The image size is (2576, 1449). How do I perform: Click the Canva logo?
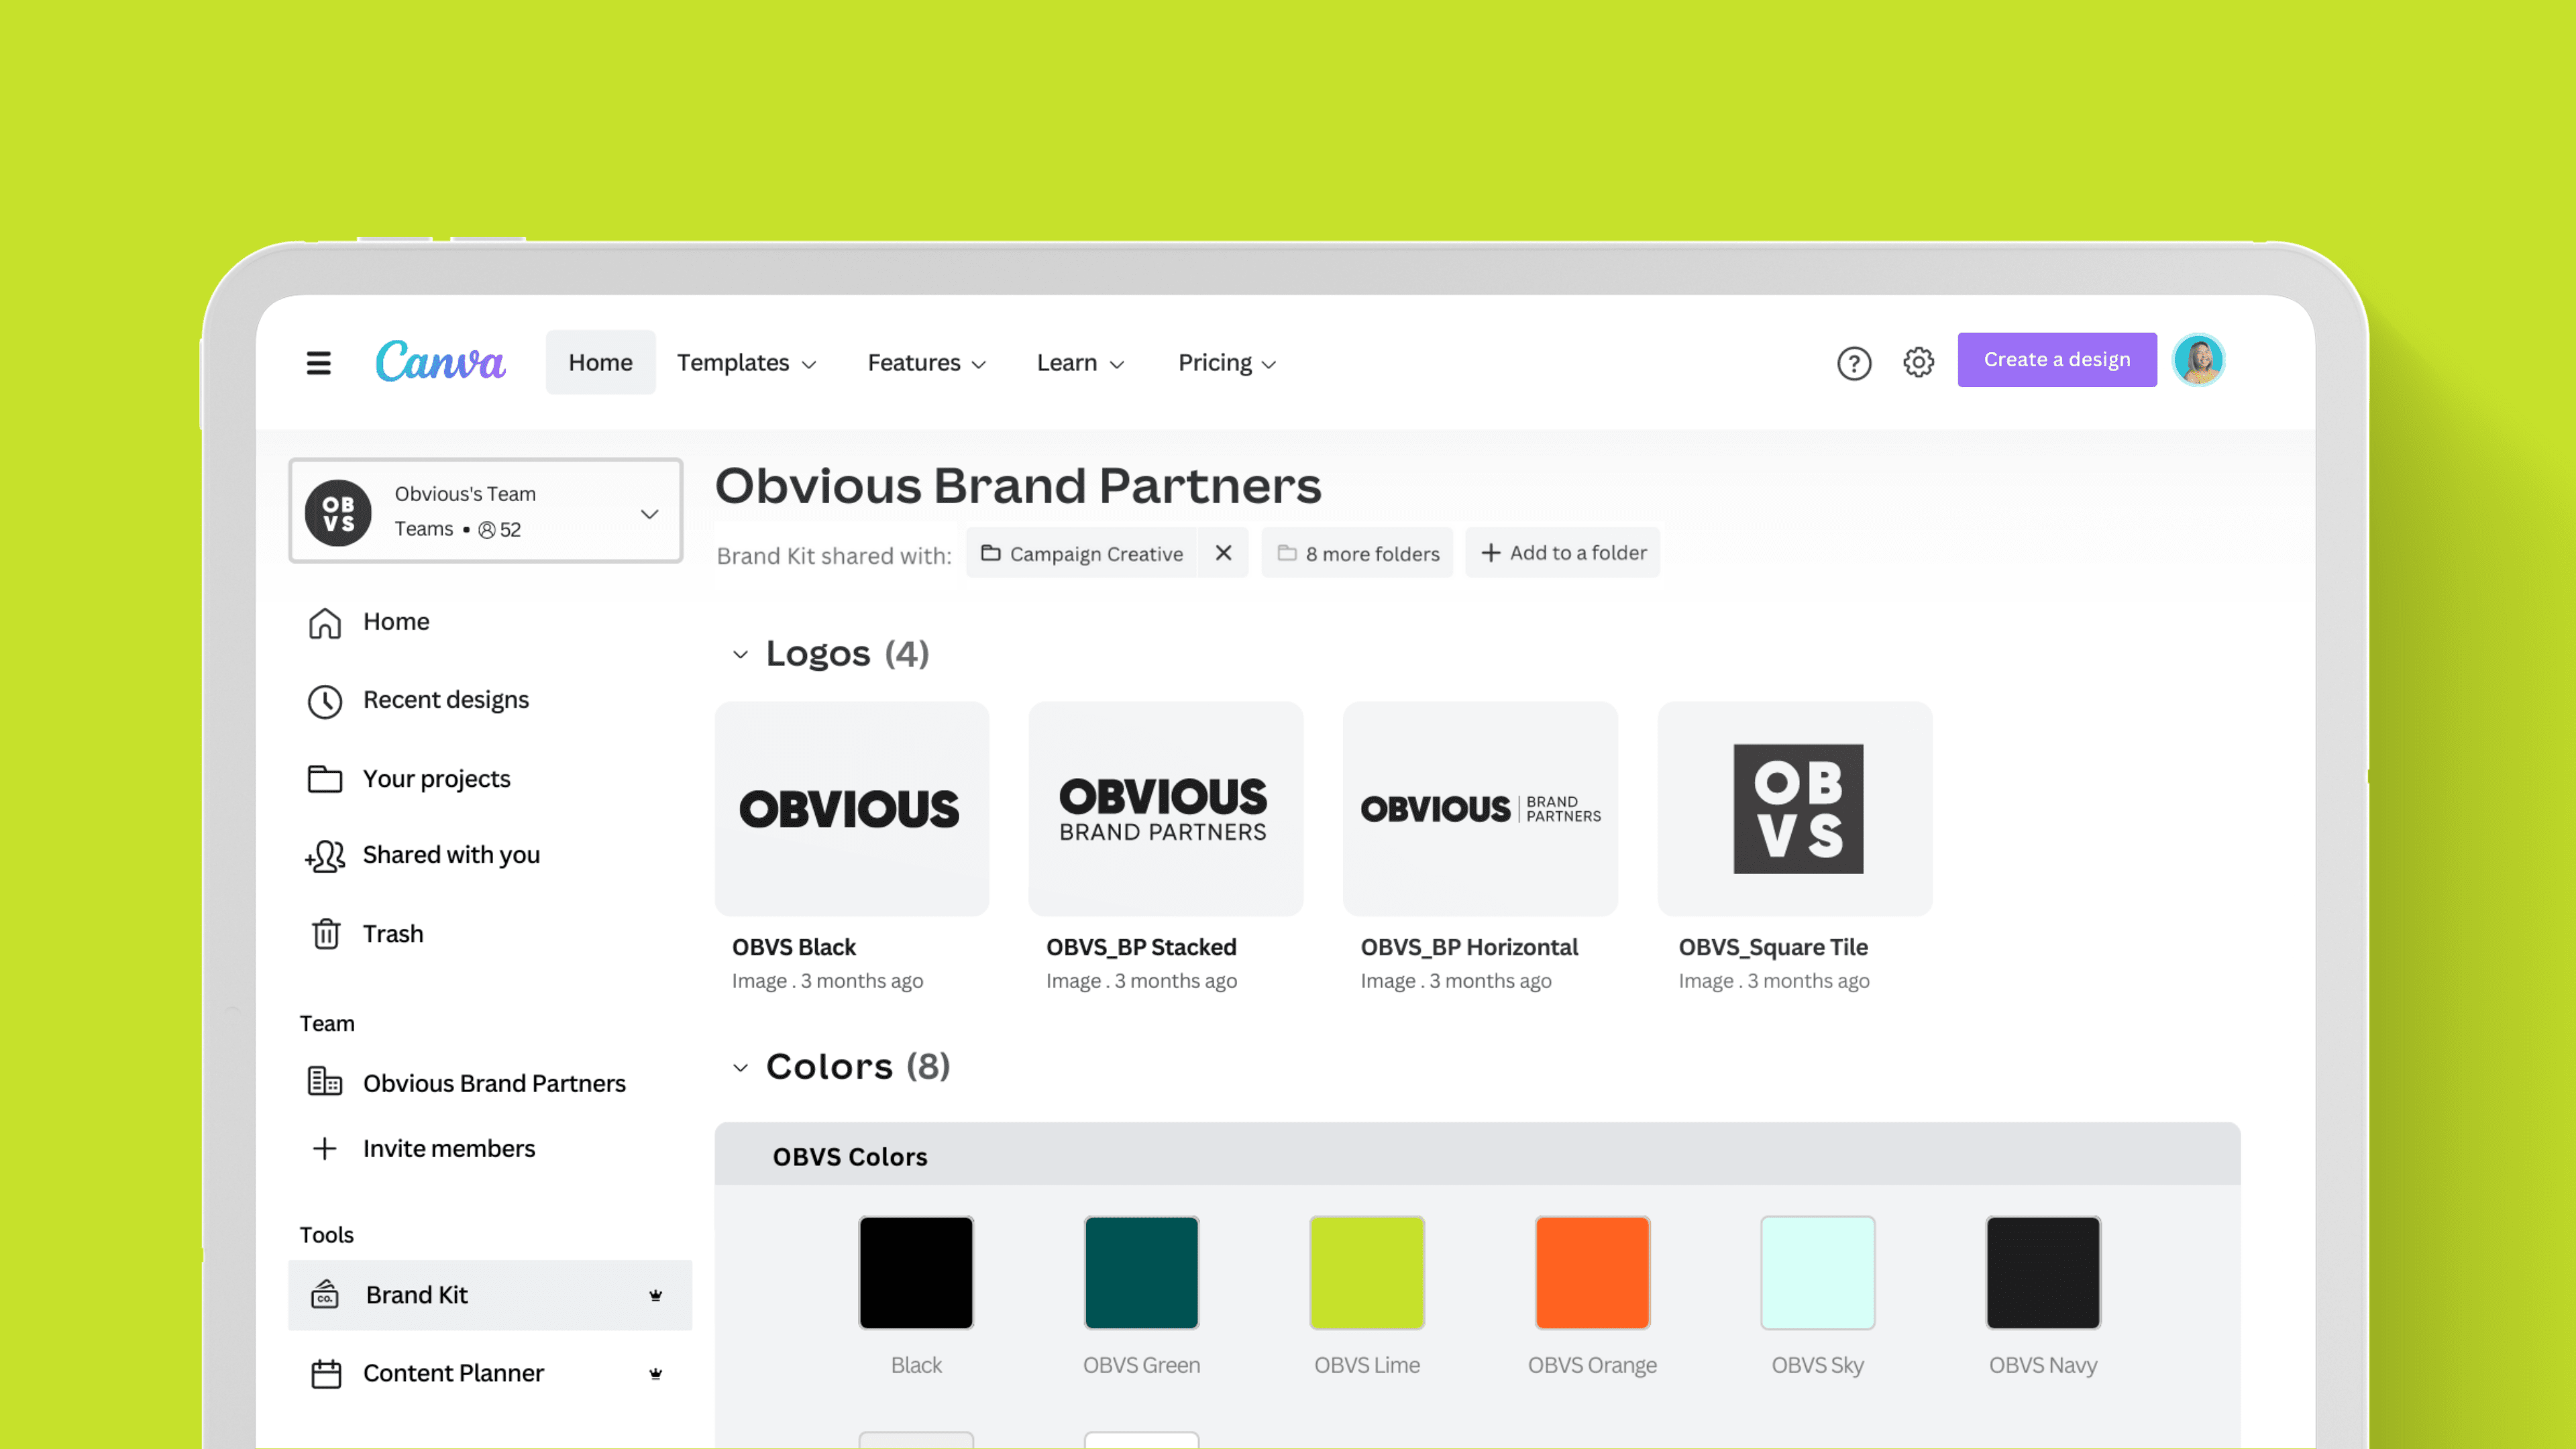[440, 362]
